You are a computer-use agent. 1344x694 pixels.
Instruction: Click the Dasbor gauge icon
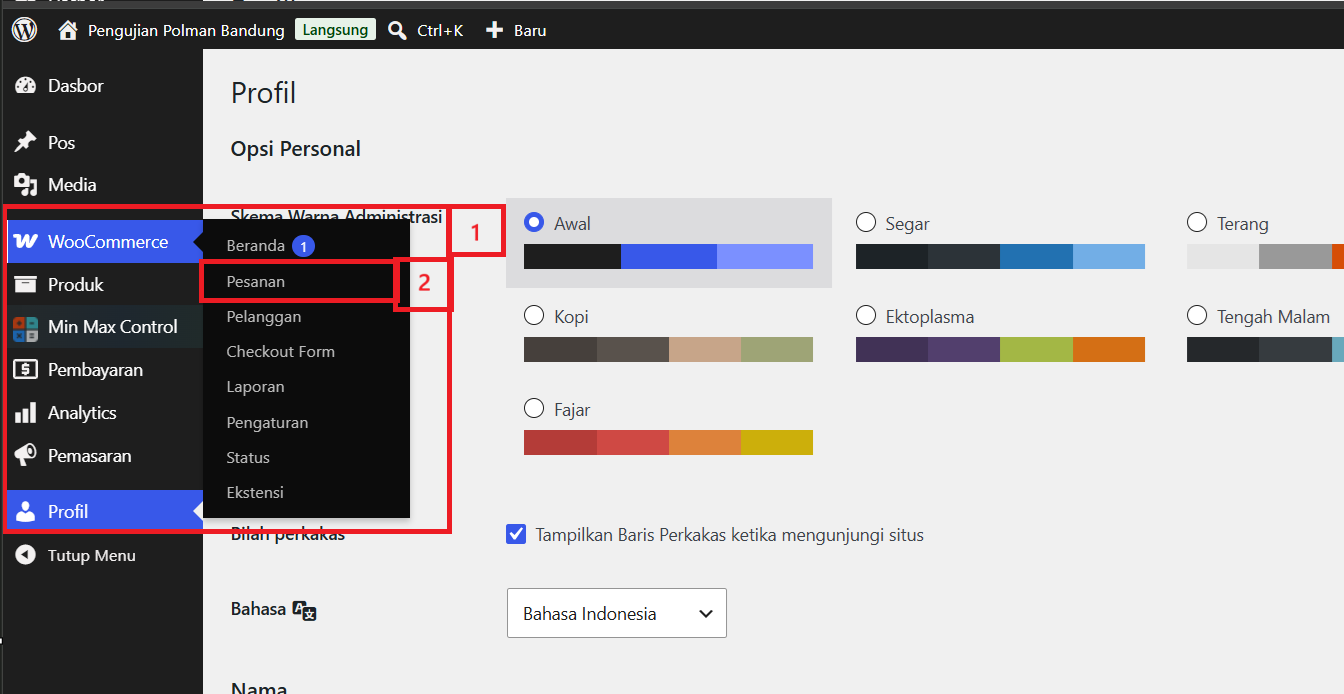[x=26, y=86]
